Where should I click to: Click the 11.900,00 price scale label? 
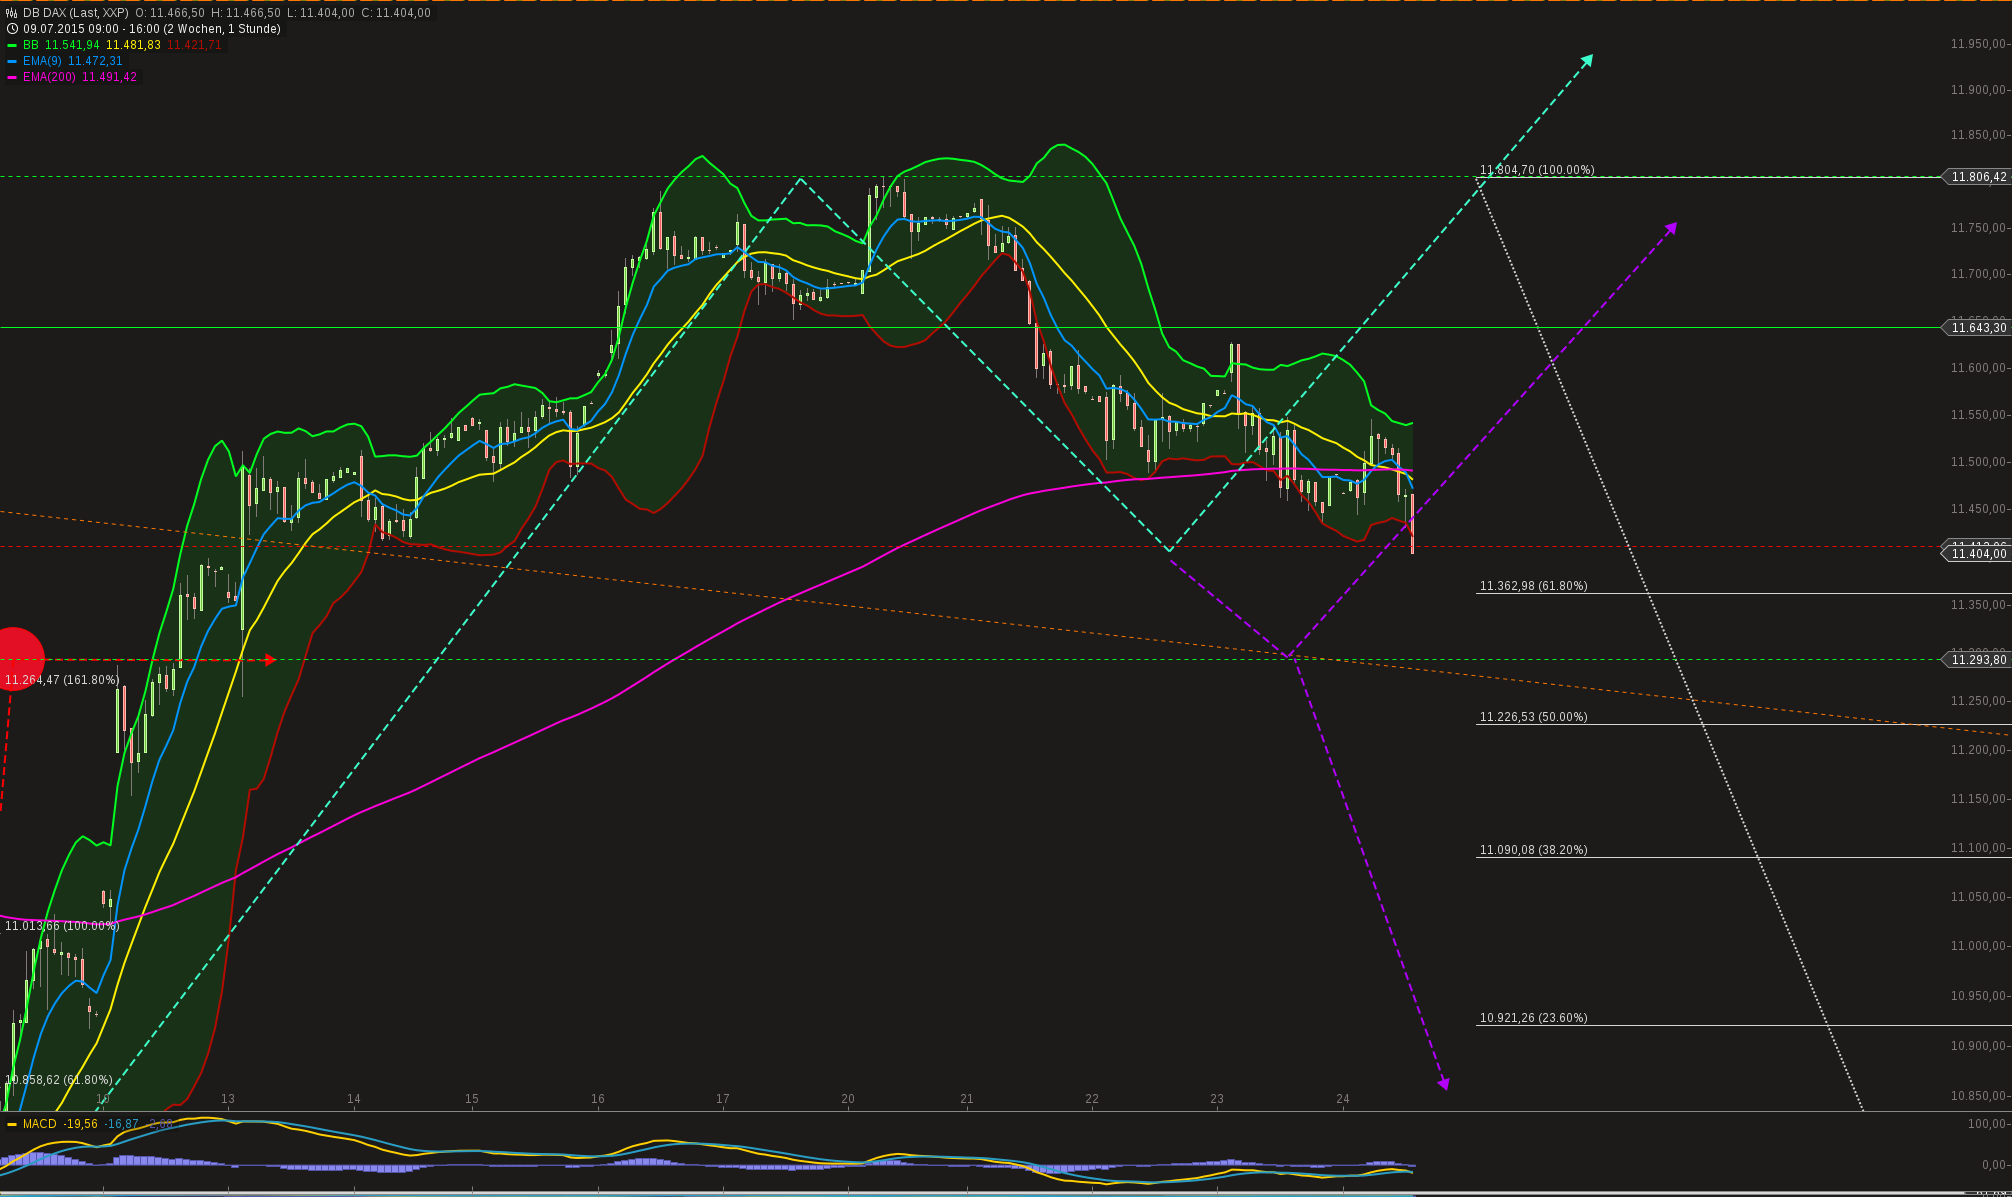point(1979,90)
